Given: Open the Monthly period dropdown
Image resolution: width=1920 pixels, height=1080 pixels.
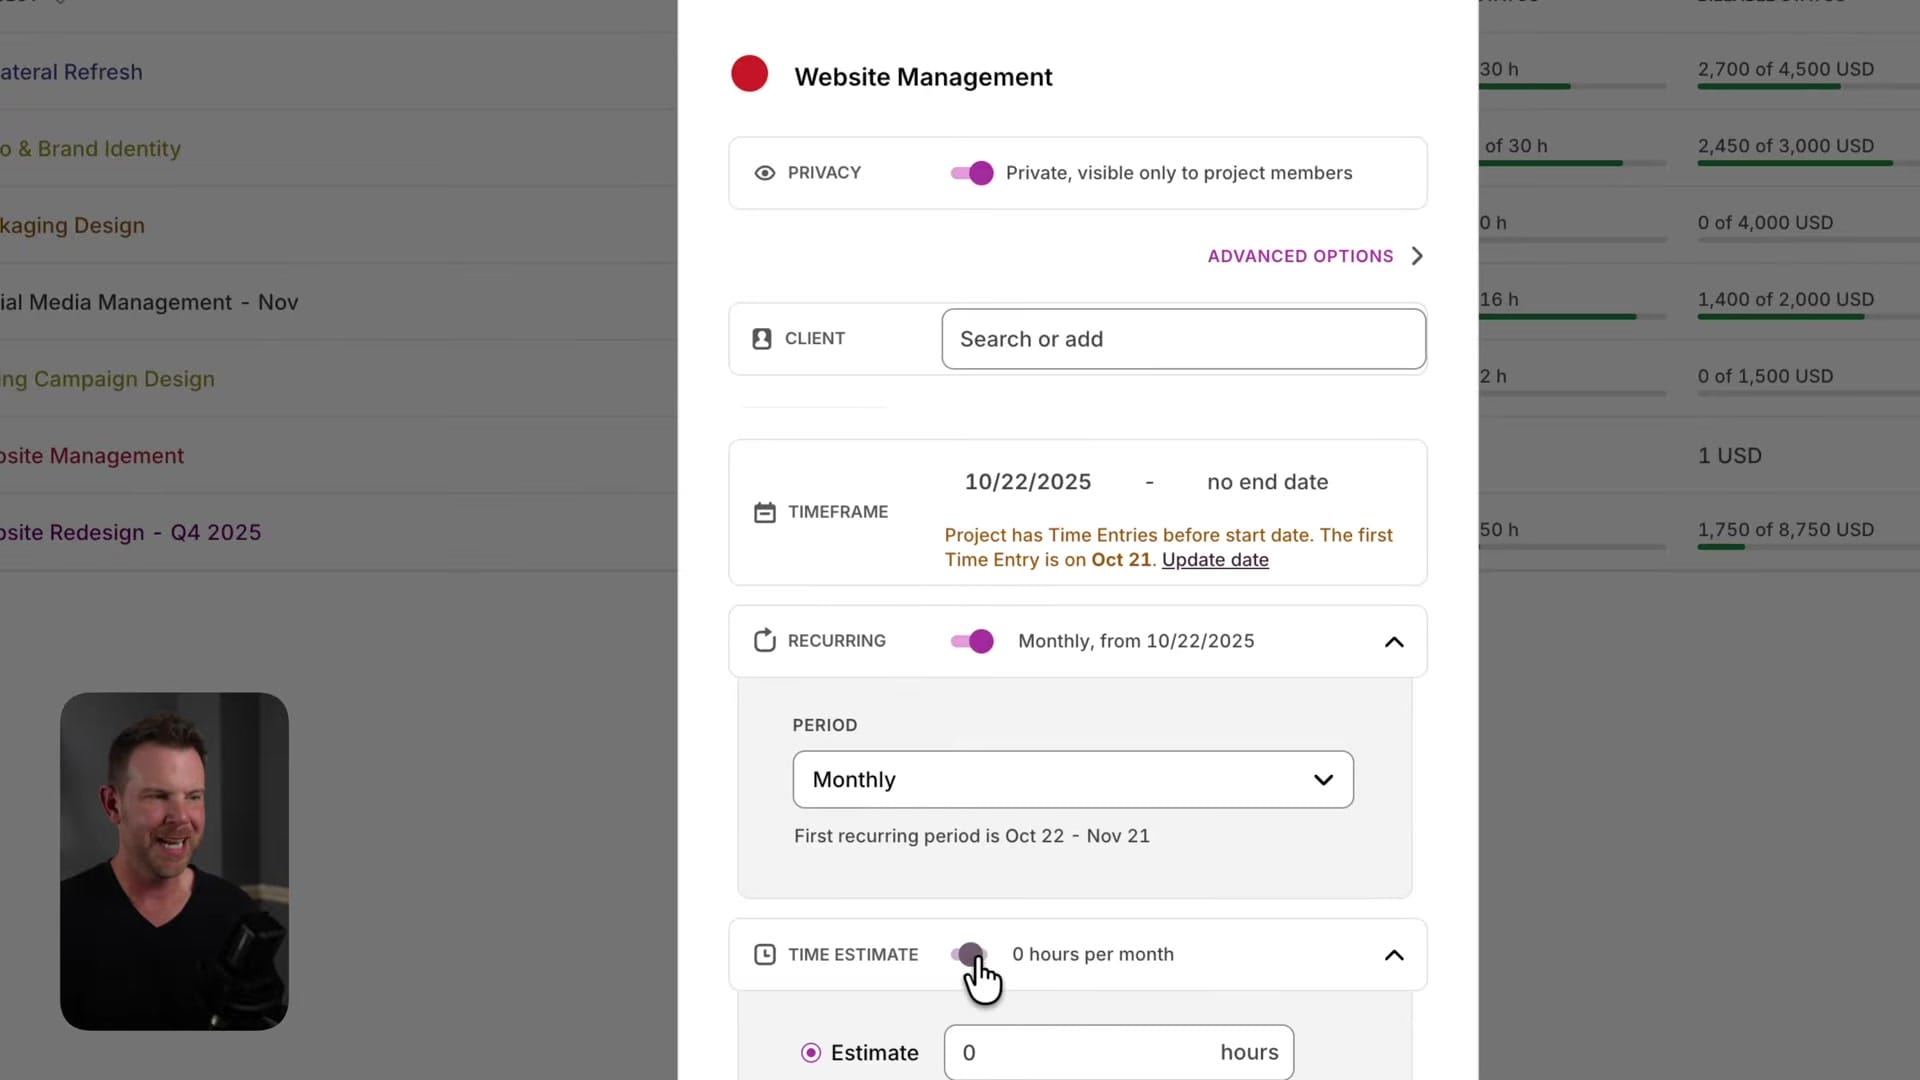Looking at the screenshot, I should click(1073, 780).
